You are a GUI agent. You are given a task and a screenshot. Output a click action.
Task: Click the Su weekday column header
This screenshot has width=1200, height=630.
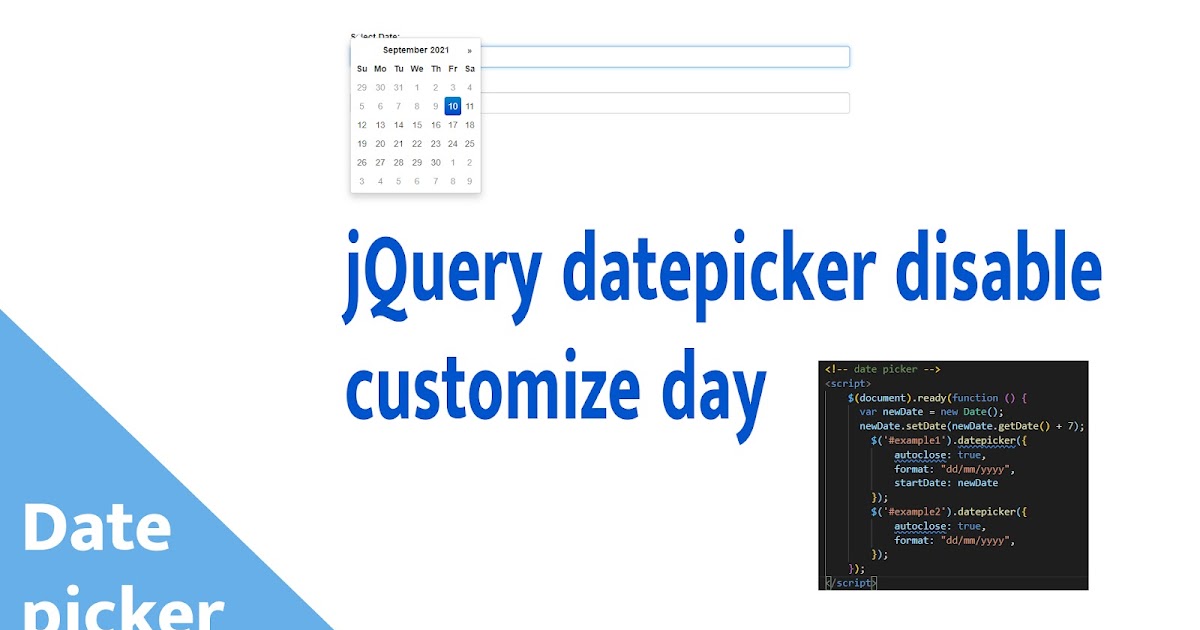click(361, 68)
